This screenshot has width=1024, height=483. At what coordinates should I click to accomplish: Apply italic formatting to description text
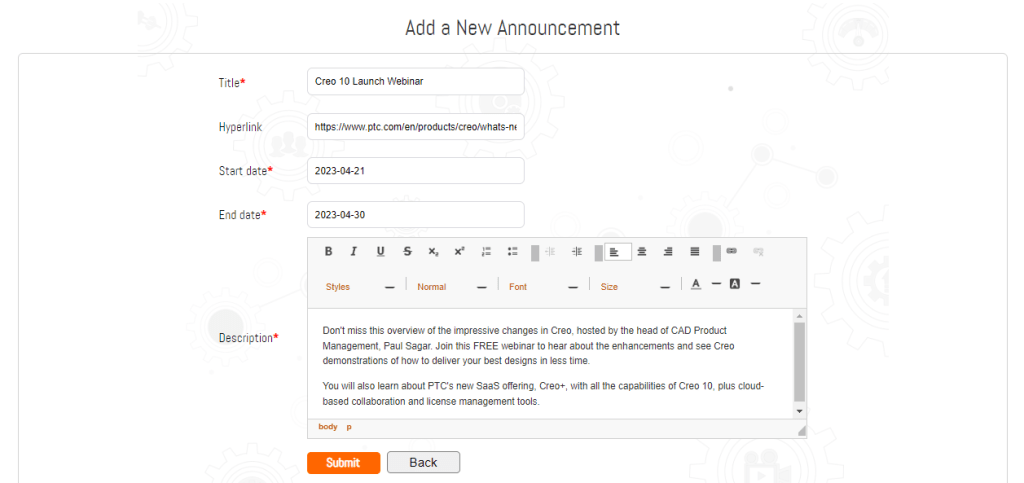353,252
